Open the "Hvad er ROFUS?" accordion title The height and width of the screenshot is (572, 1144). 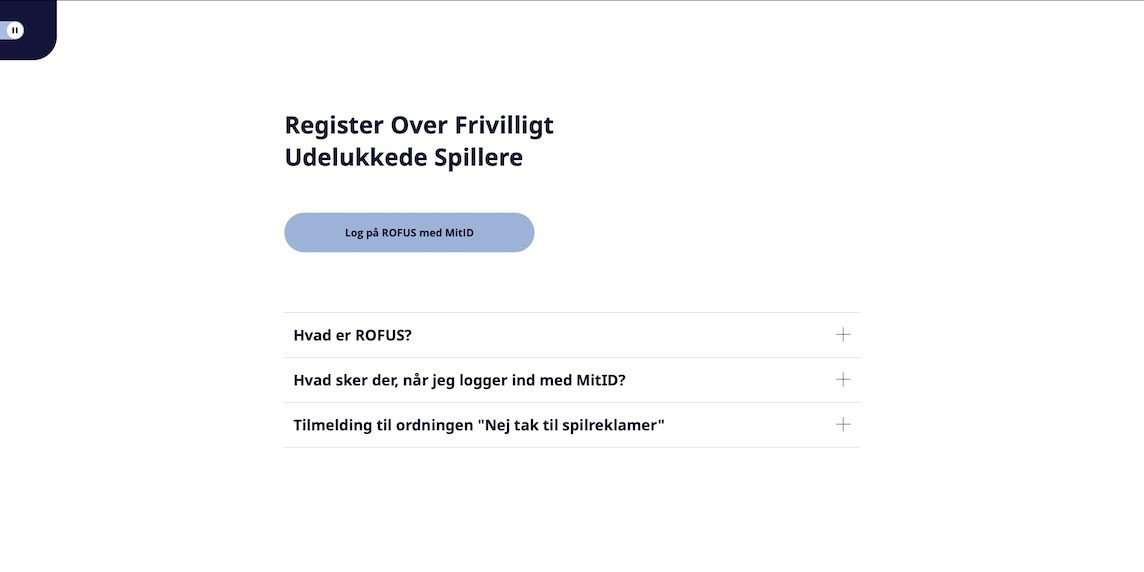(353, 335)
